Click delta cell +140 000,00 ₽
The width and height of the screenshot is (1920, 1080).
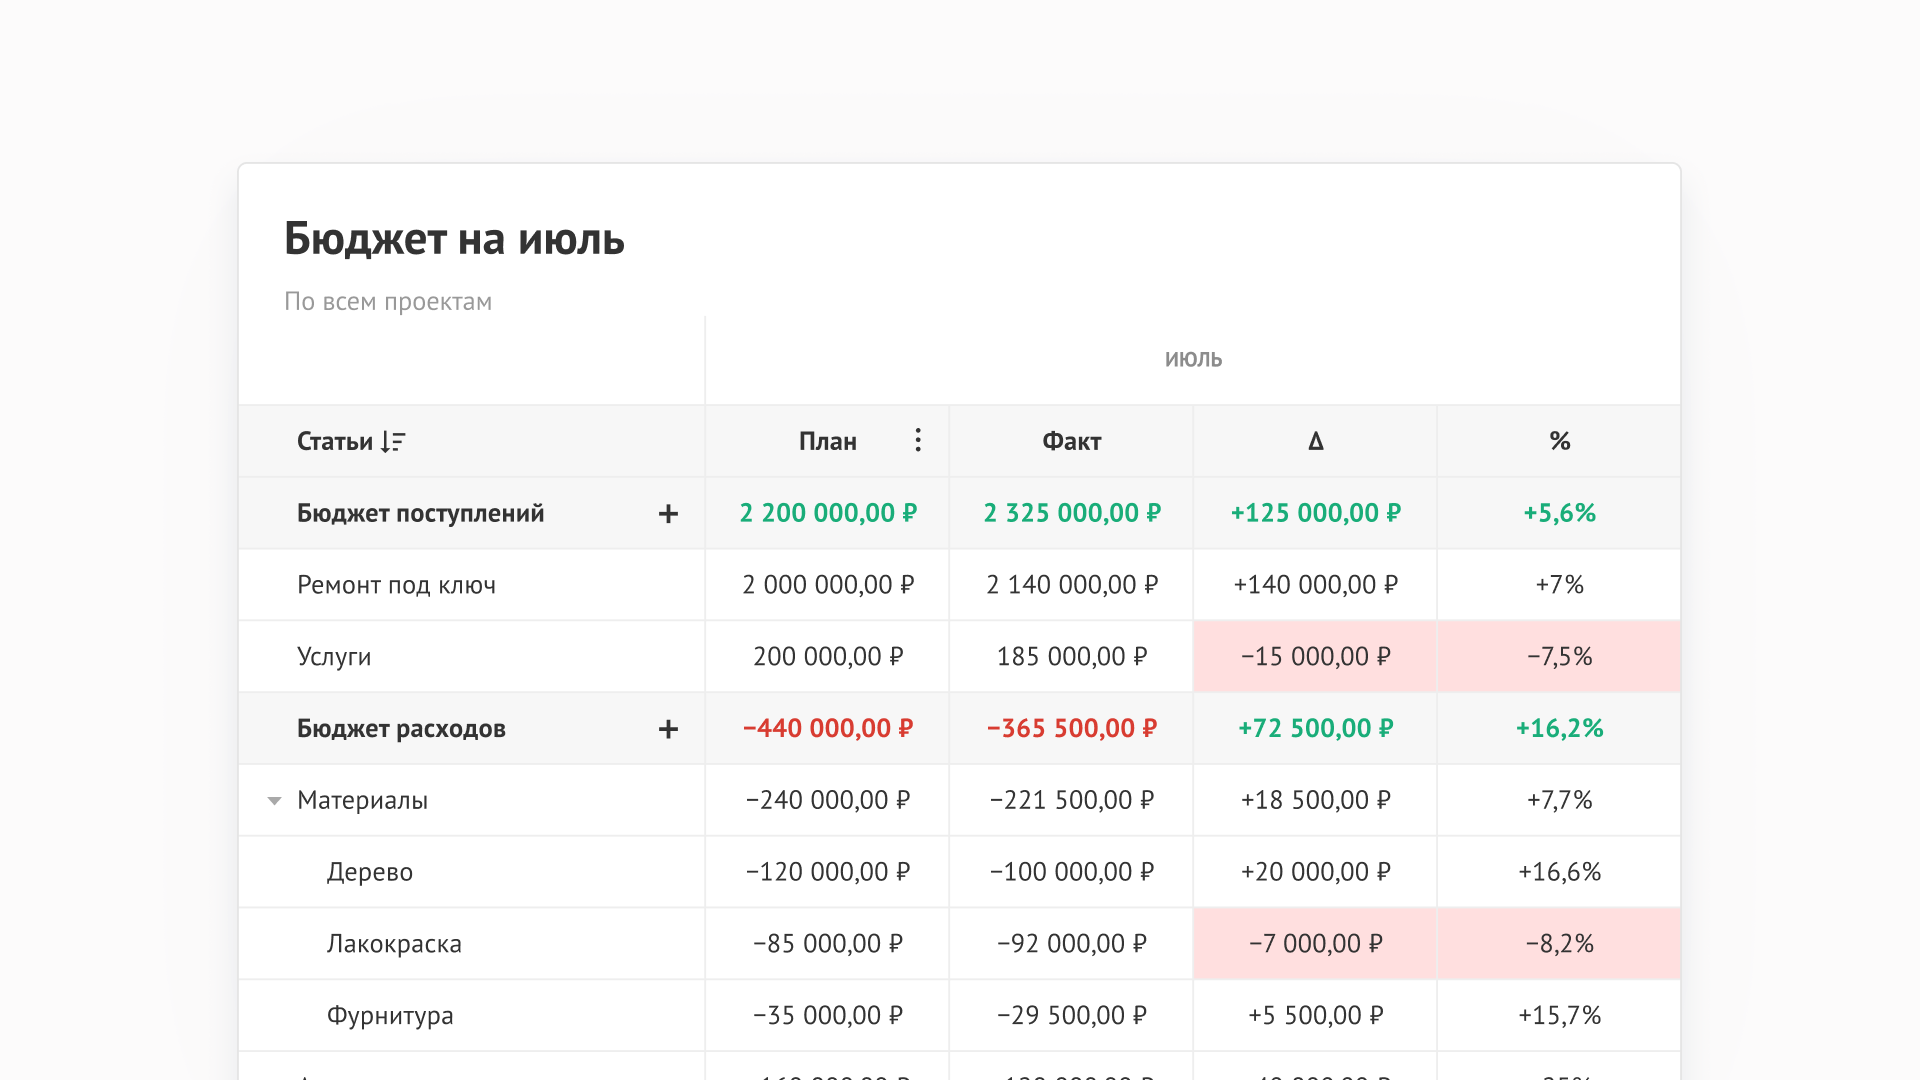(x=1316, y=585)
